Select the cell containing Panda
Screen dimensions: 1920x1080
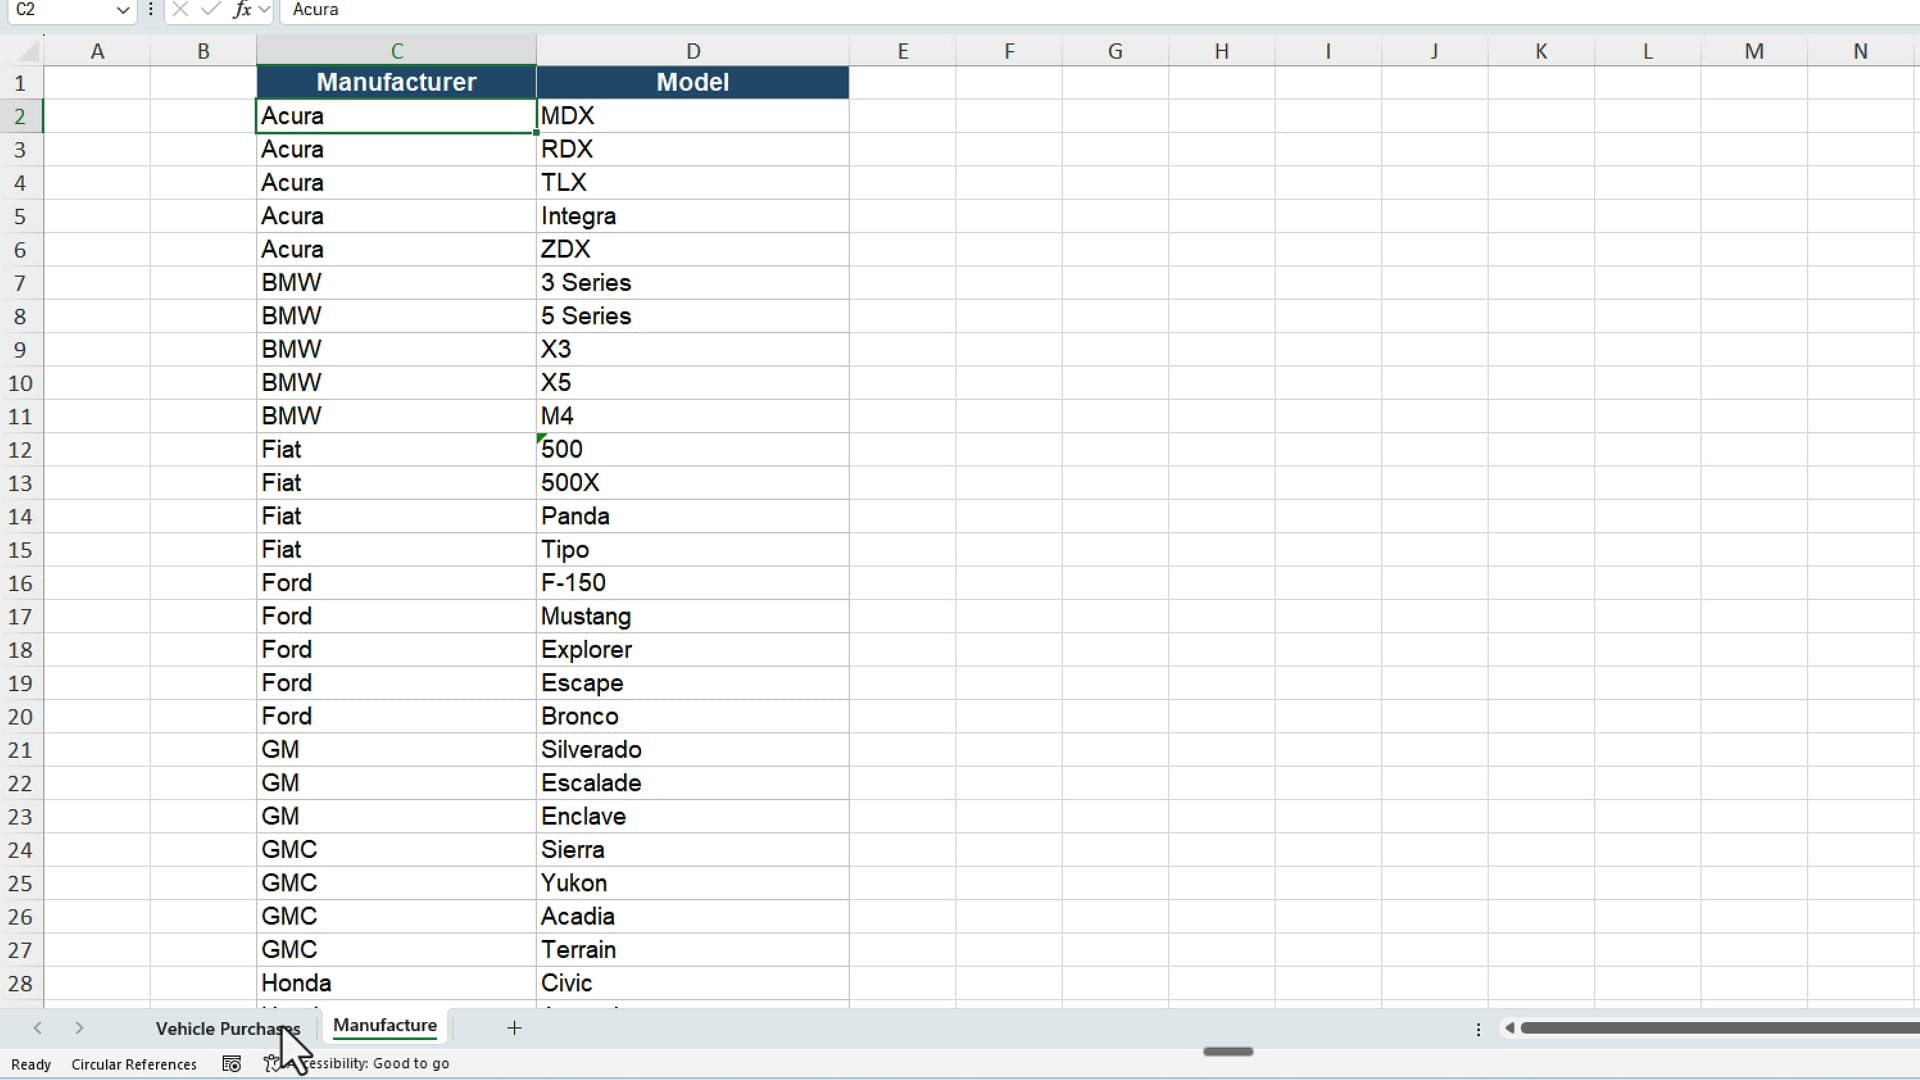coord(693,516)
